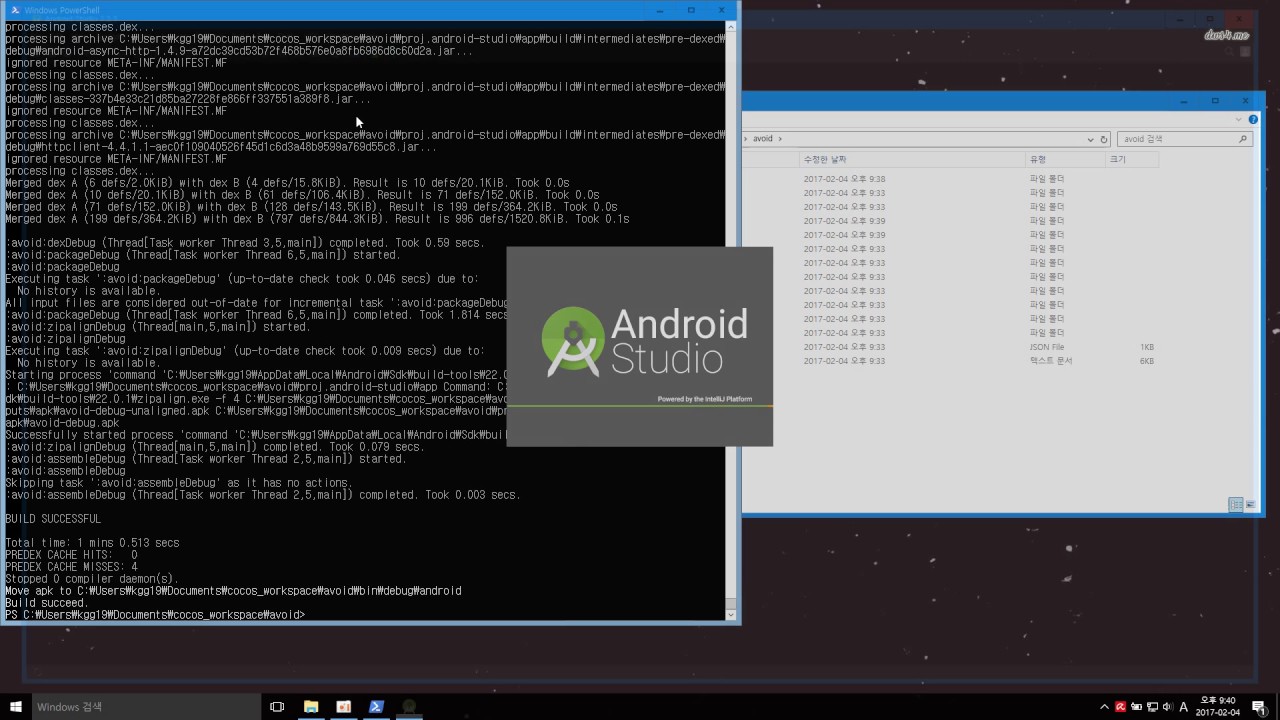Click the BUILD SUCCESSFUL line in PowerShell
The image size is (1280, 720).
pos(53,519)
